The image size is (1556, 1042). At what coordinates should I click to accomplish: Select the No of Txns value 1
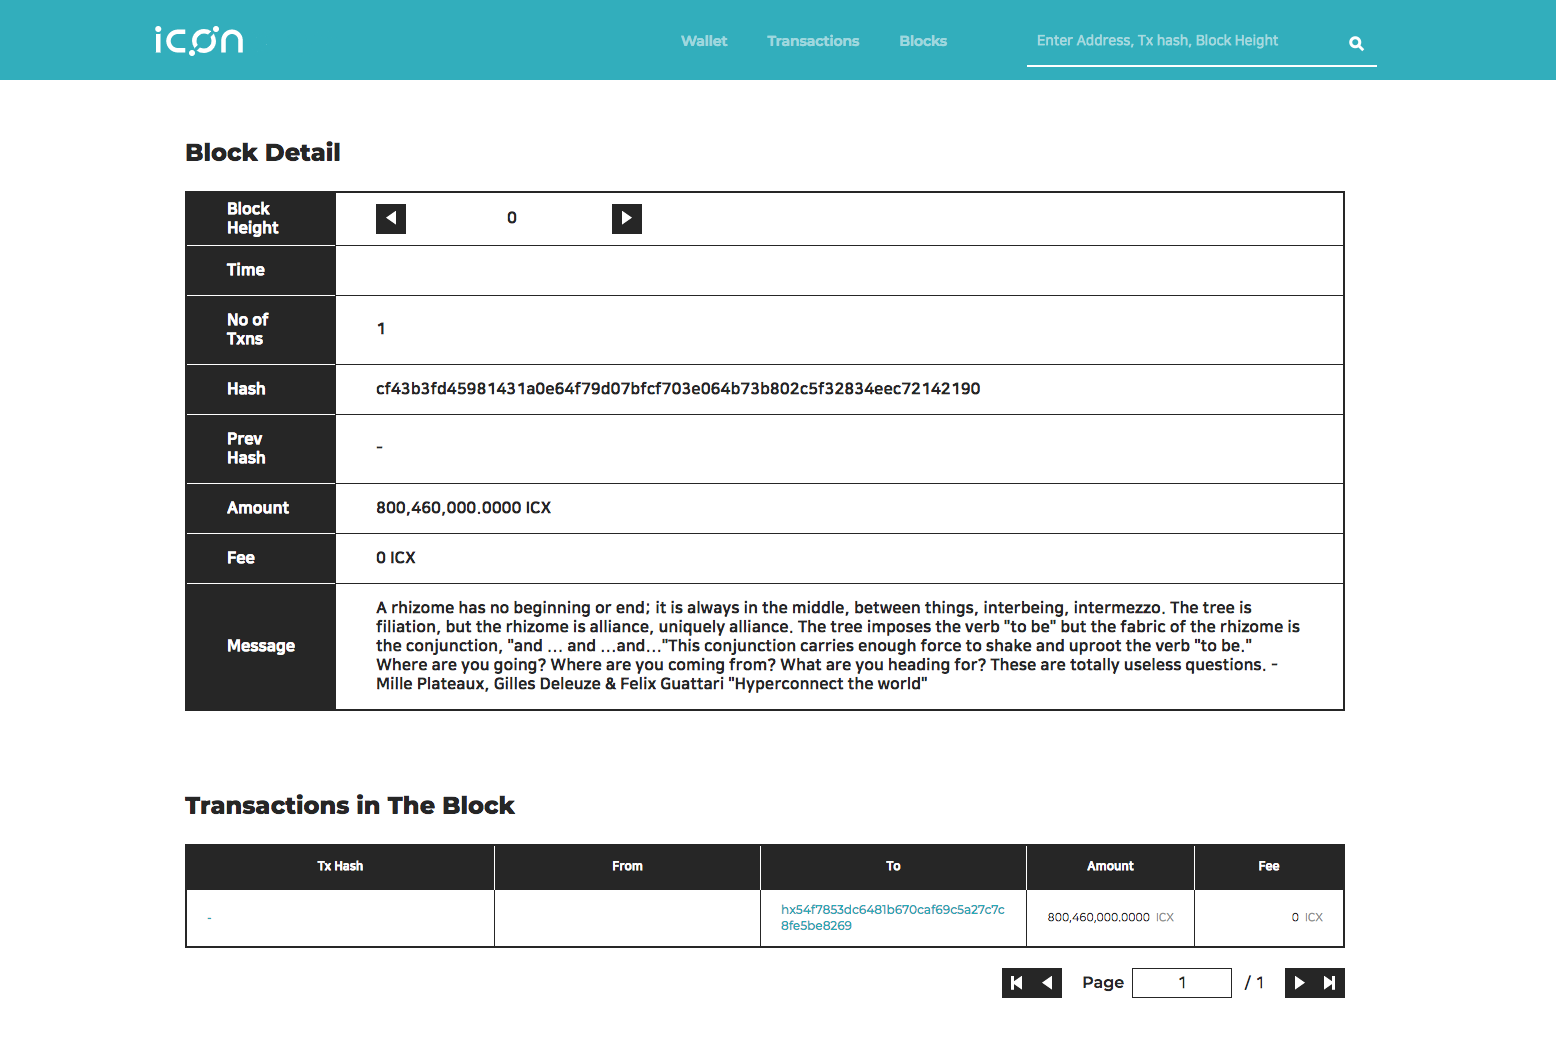point(381,329)
